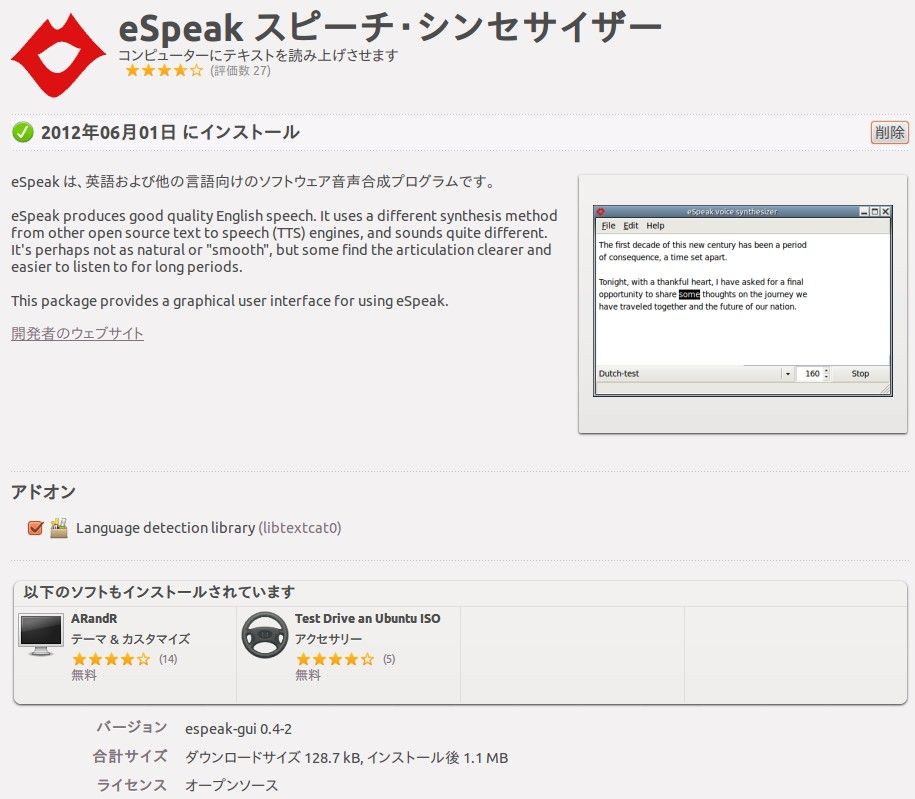Open the Test Drive an Ubuntu ISO title

click(x=368, y=619)
